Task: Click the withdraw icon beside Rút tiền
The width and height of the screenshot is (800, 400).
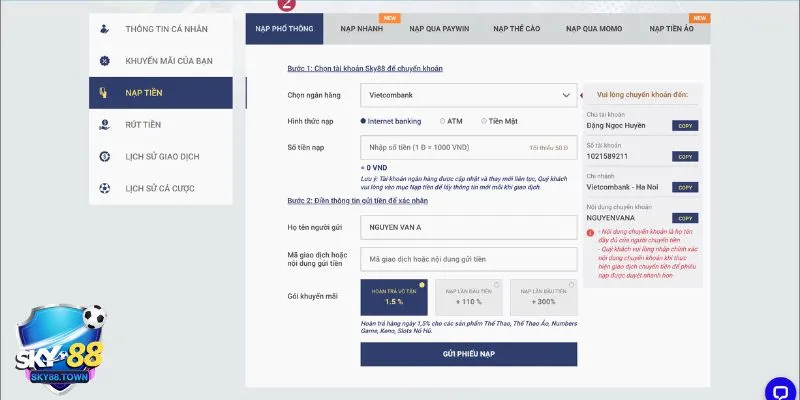Action: click(104, 124)
